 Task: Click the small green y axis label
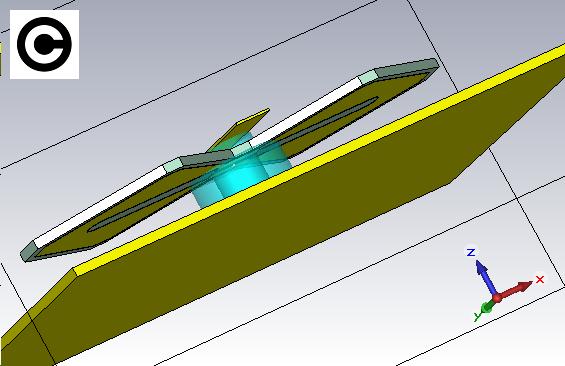point(478,316)
